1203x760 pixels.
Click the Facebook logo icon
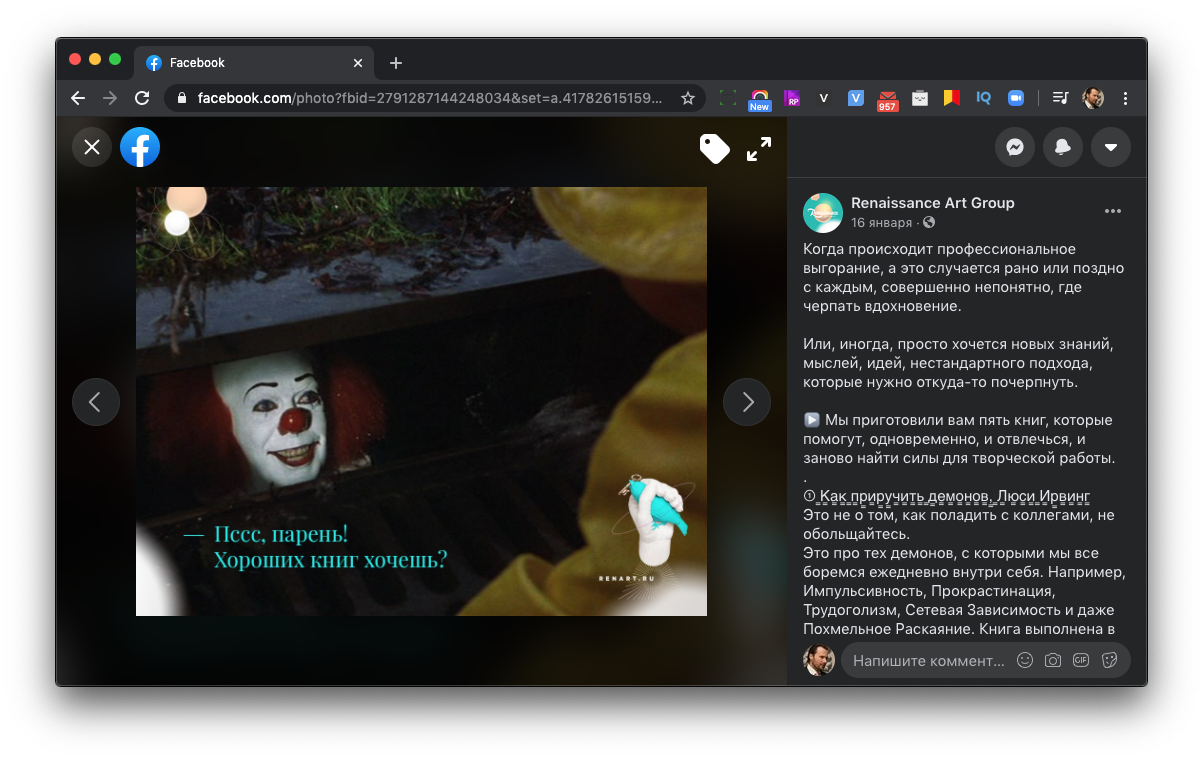tap(140, 148)
